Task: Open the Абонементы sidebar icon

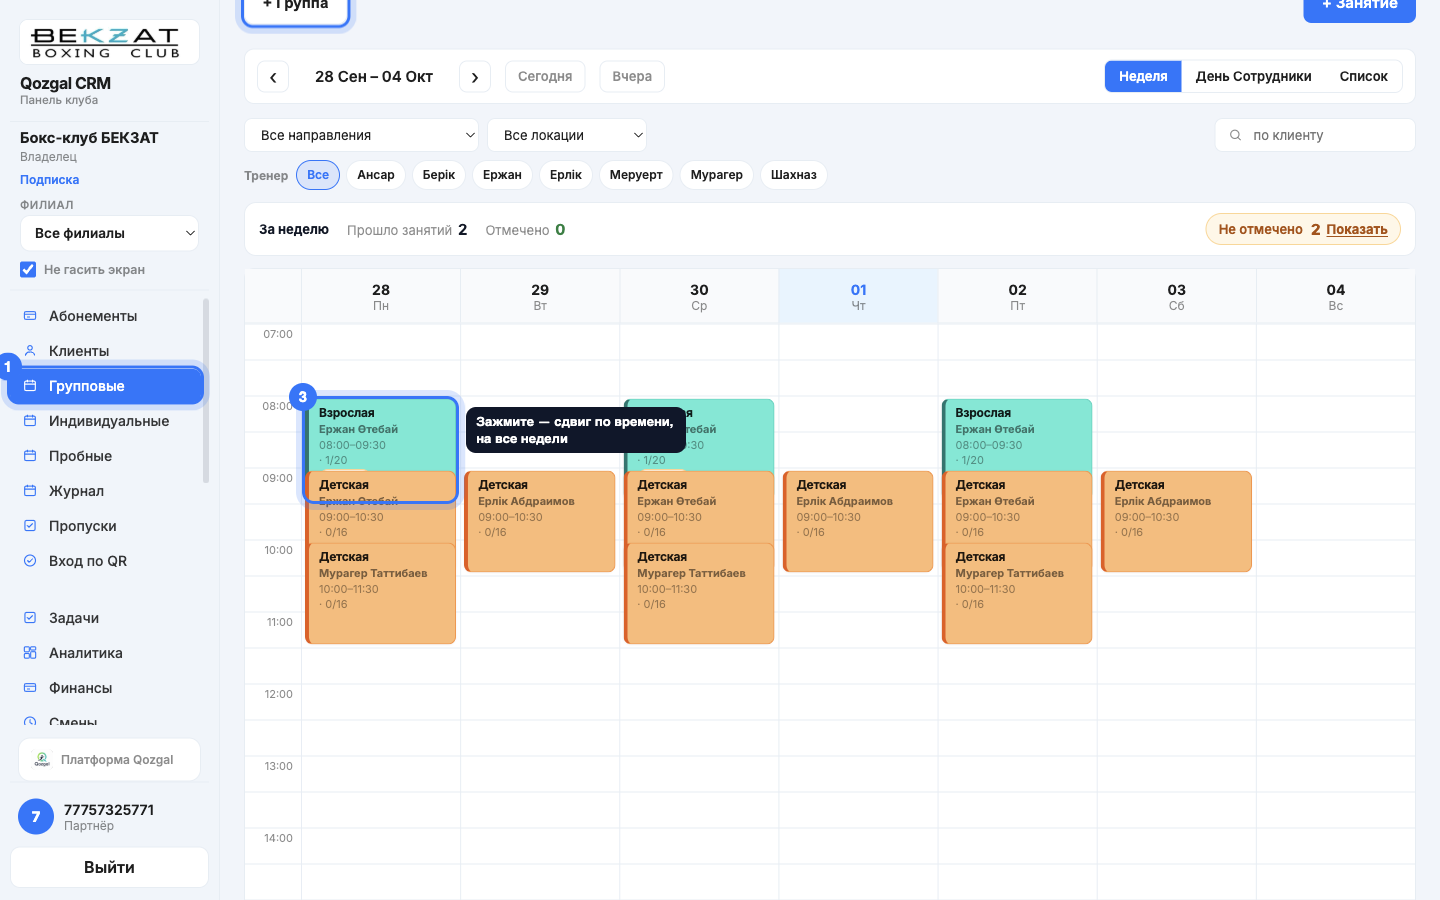Action: (30, 316)
